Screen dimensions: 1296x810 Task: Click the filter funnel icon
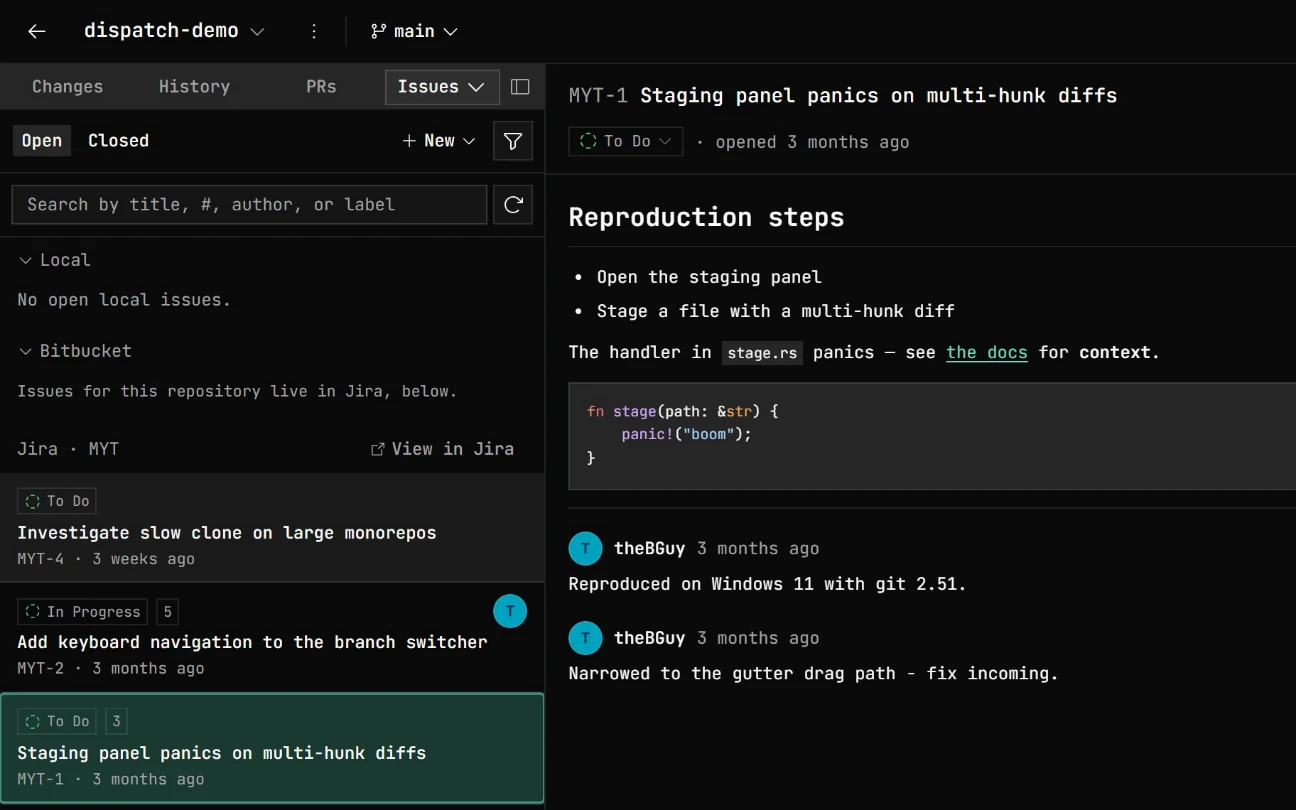click(513, 141)
